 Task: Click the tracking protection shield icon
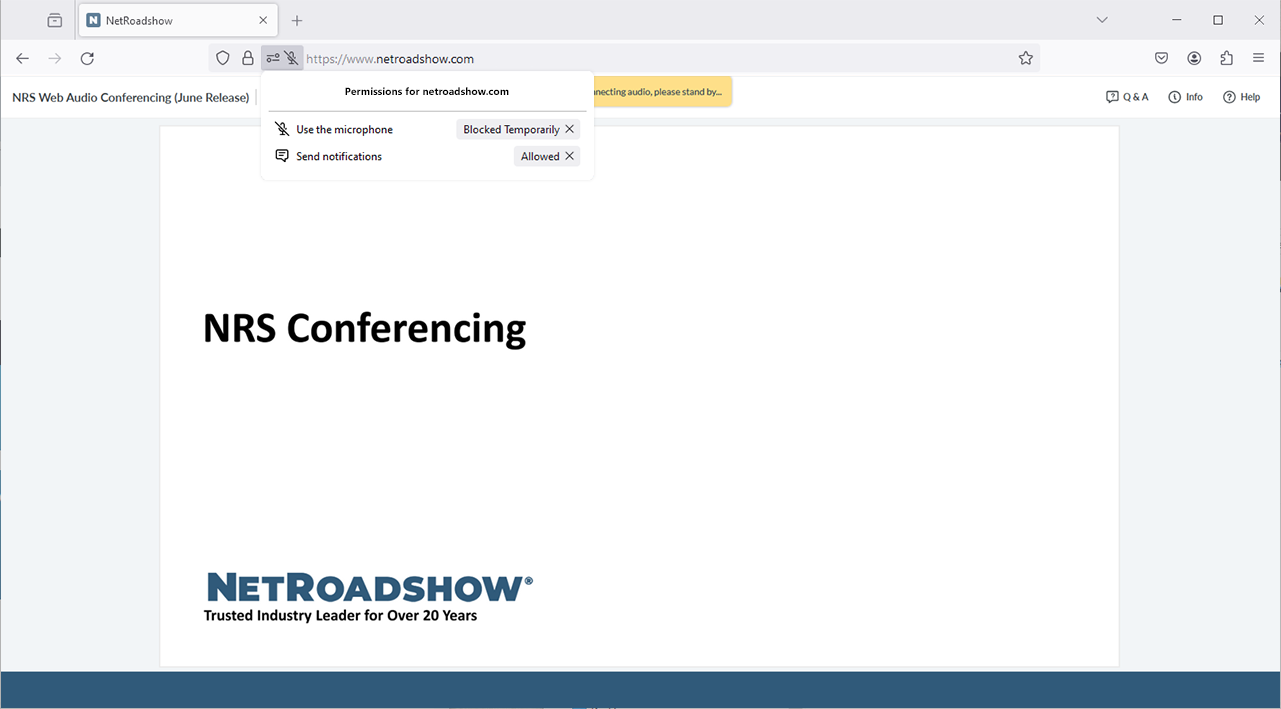[x=222, y=58]
